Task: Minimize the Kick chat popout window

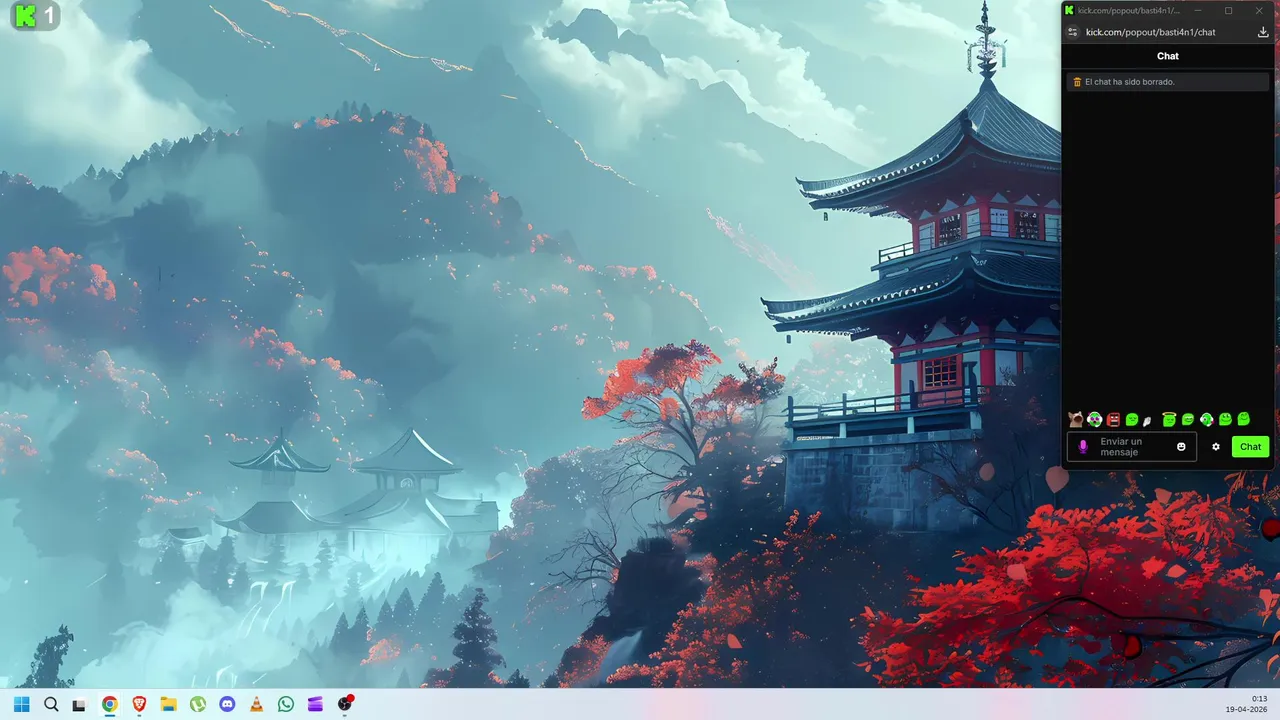Action: (1198, 11)
